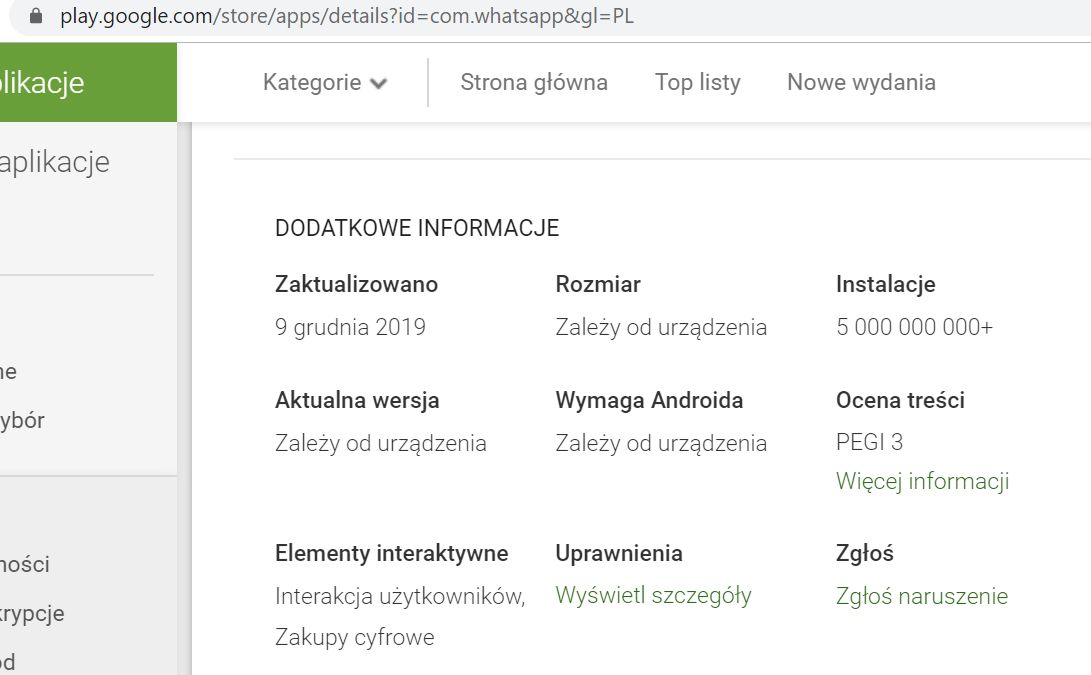Open the Nowe wydania section
Screen dimensions: 1091x675
(860, 82)
